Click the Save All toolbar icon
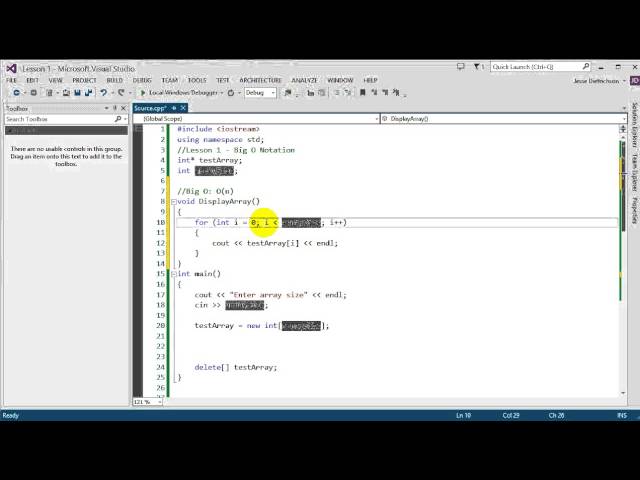The width and height of the screenshot is (640, 480). point(89,93)
